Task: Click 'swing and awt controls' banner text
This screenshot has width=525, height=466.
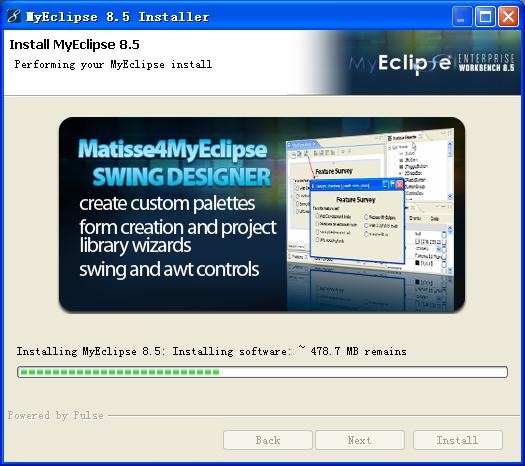Action: (x=169, y=270)
